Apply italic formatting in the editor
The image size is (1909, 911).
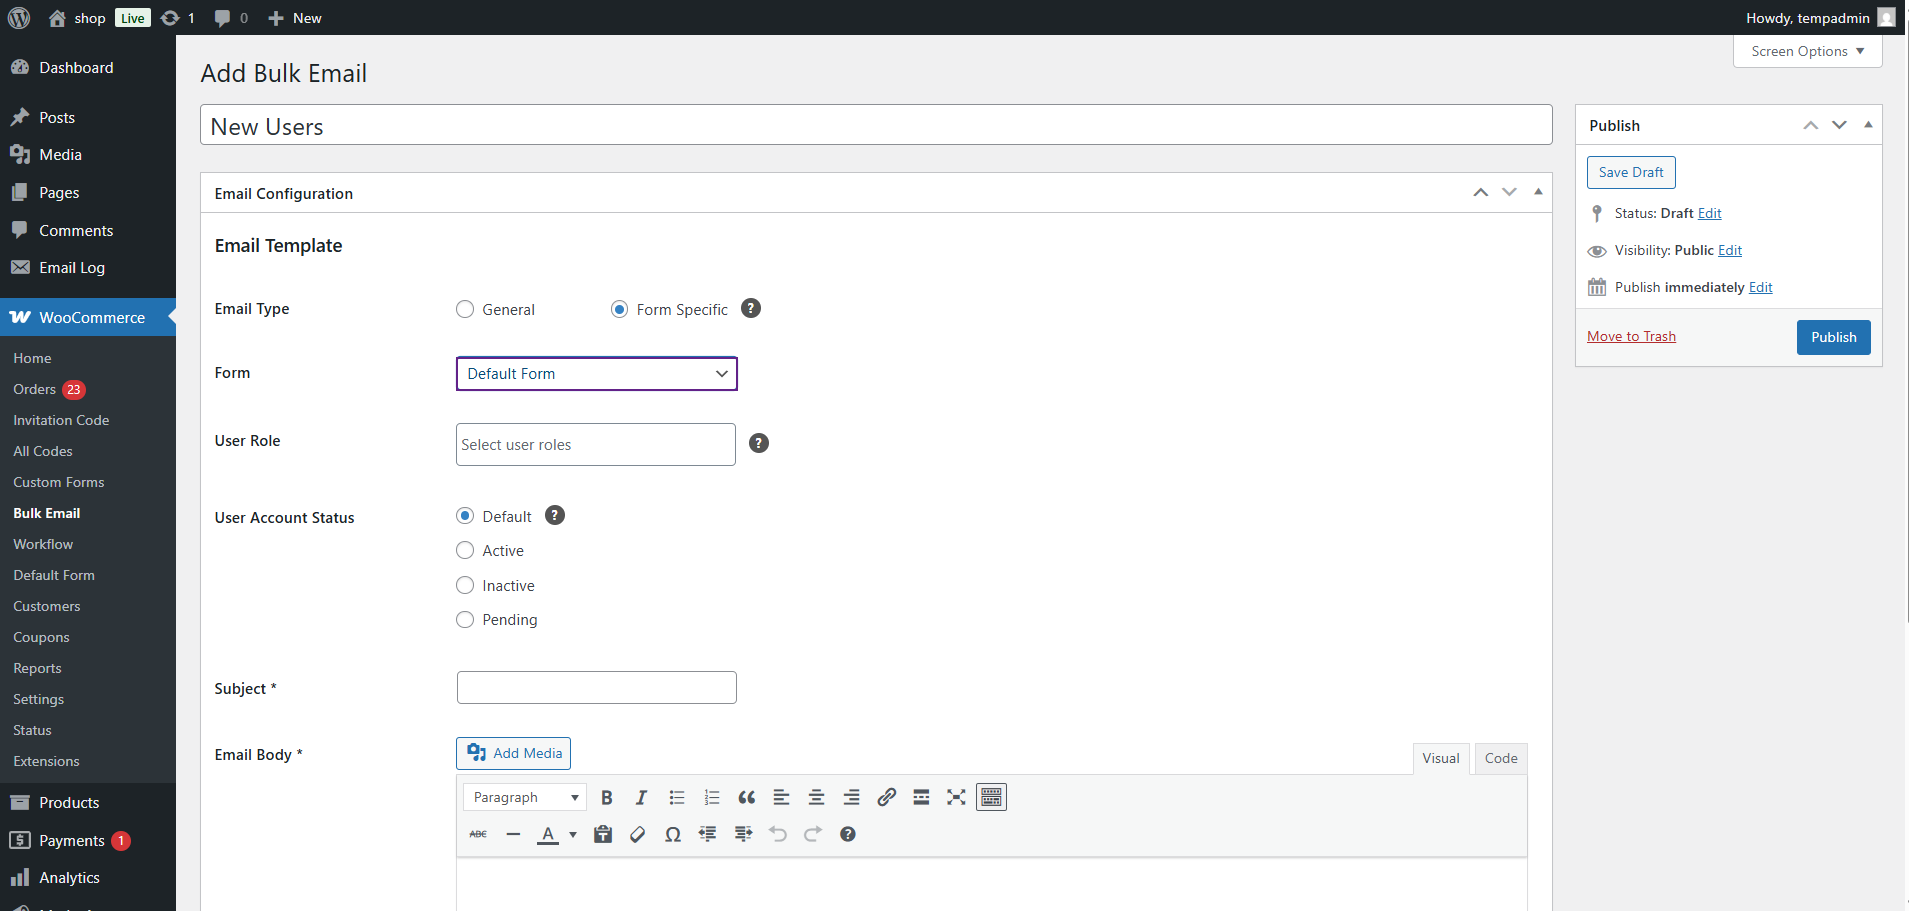coord(641,798)
